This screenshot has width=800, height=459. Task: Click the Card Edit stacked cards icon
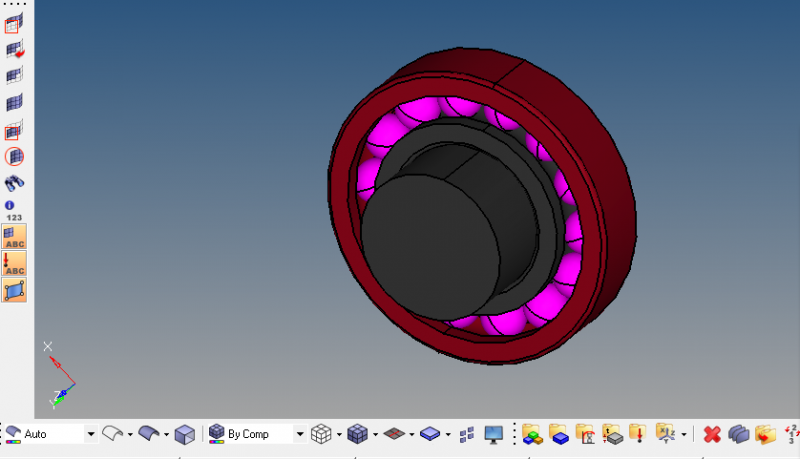point(738,435)
